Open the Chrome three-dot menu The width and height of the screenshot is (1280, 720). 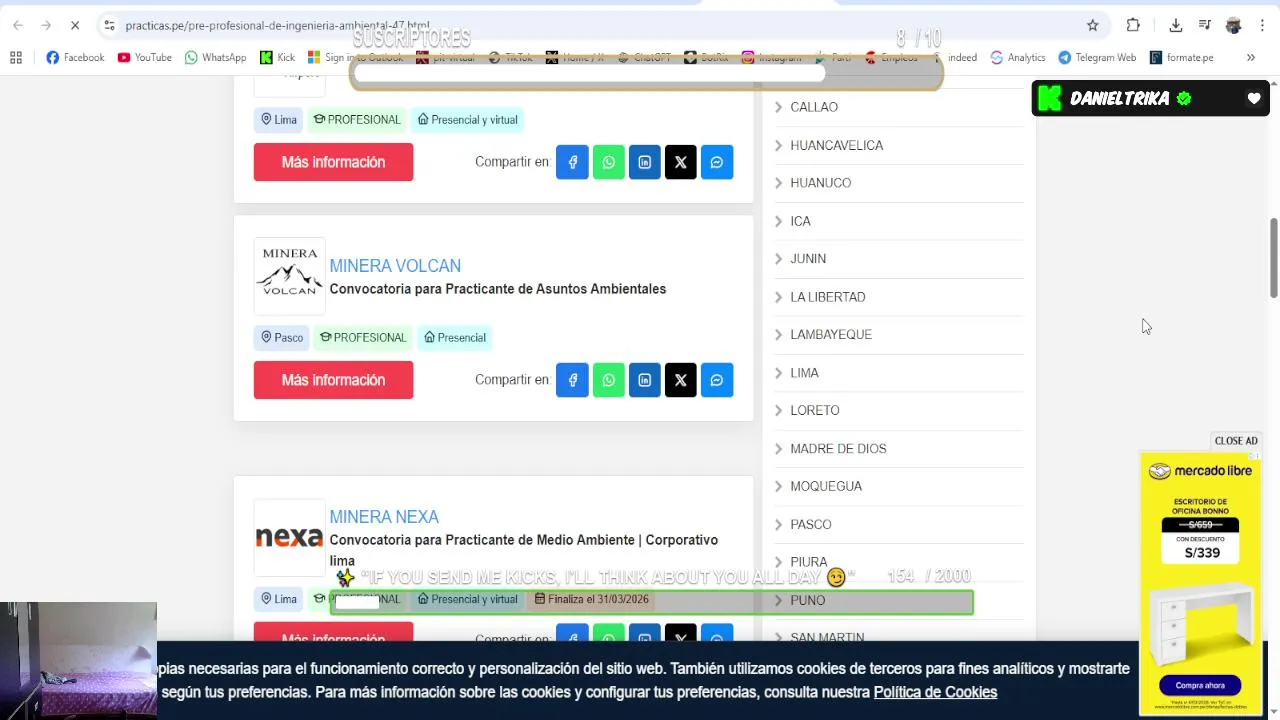1263,25
